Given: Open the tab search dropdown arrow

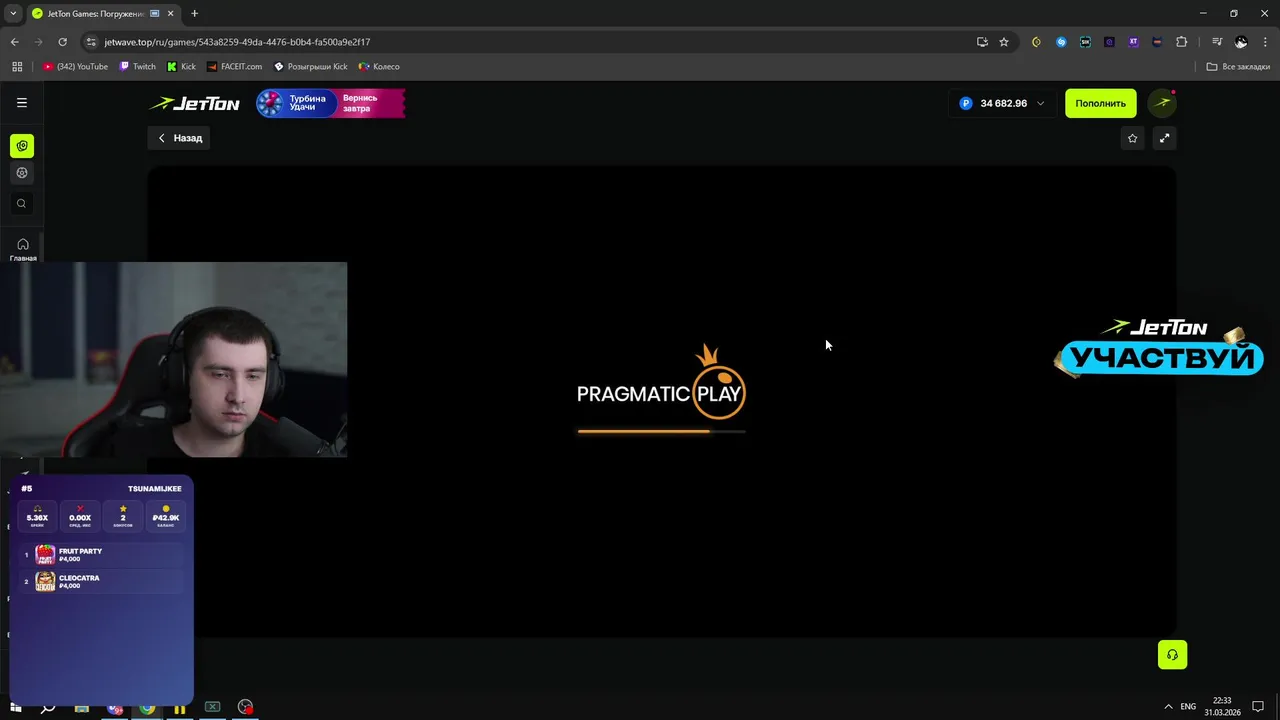Looking at the screenshot, I should [x=13, y=13].
